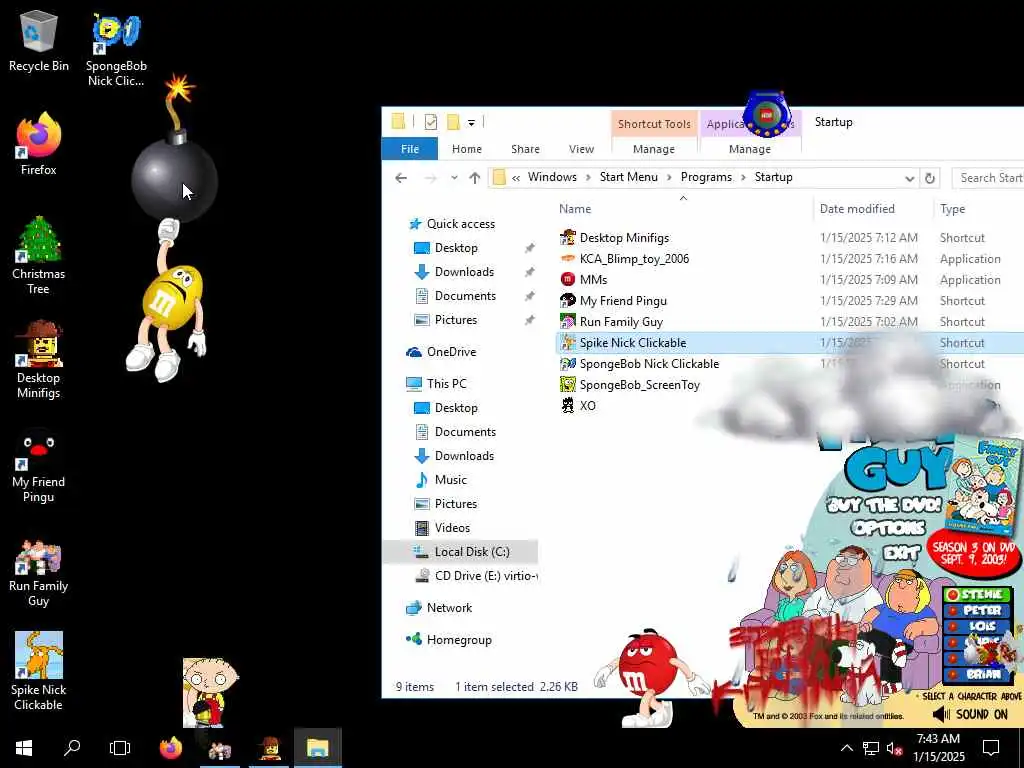Screen dimensions: 1024x768
Task: Launch Firefox from the desktop
Action: (x=39, y=144)
